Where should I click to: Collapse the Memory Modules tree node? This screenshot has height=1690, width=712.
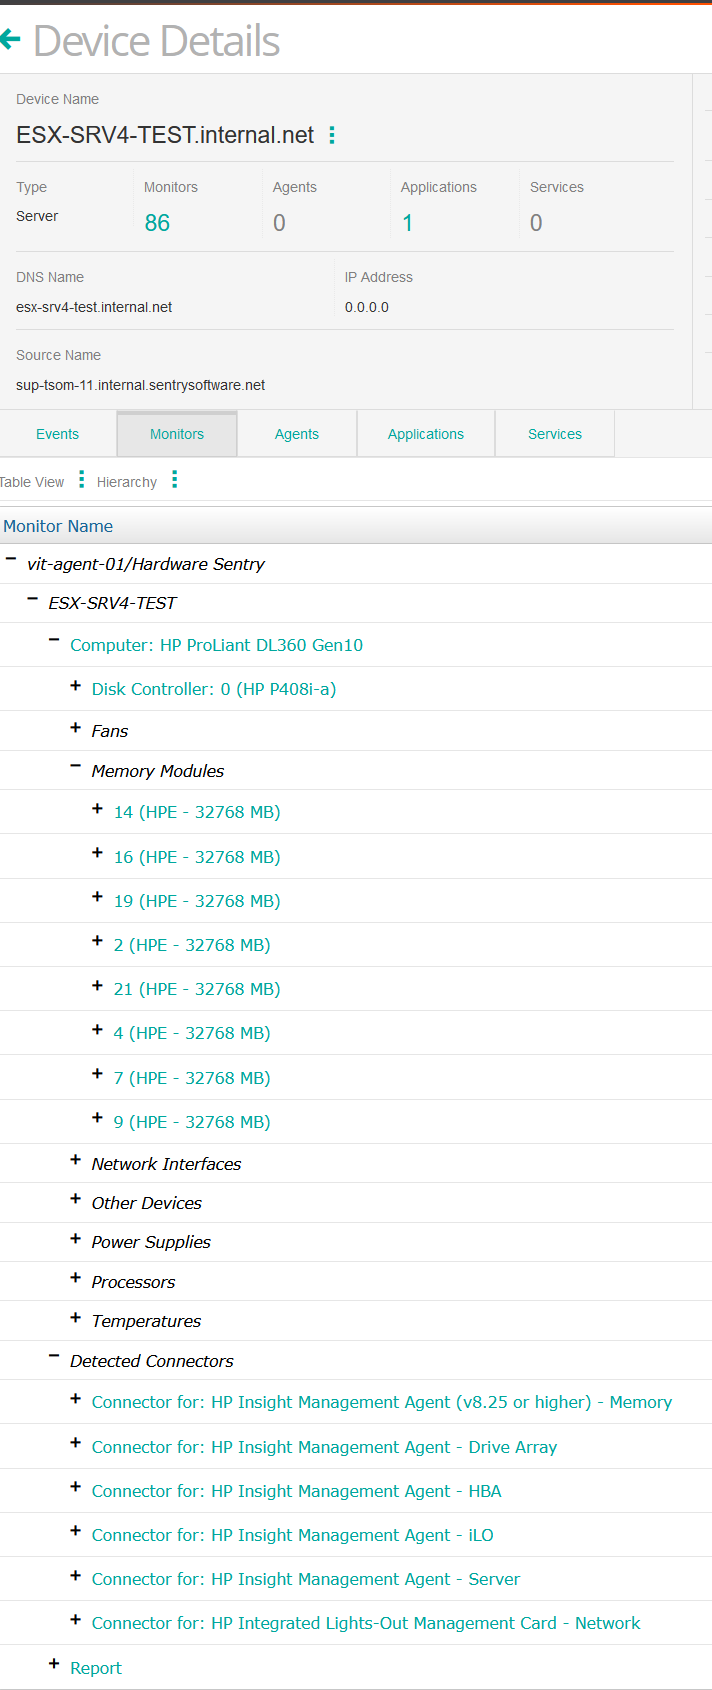tap(75, 767)
